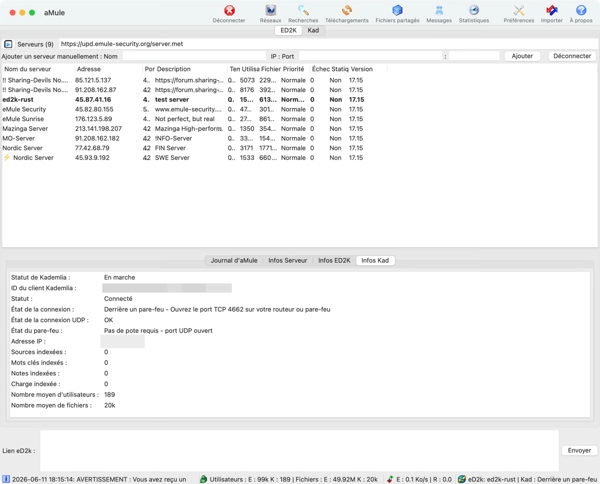Select the Infos Kad tab

[375, 260]
